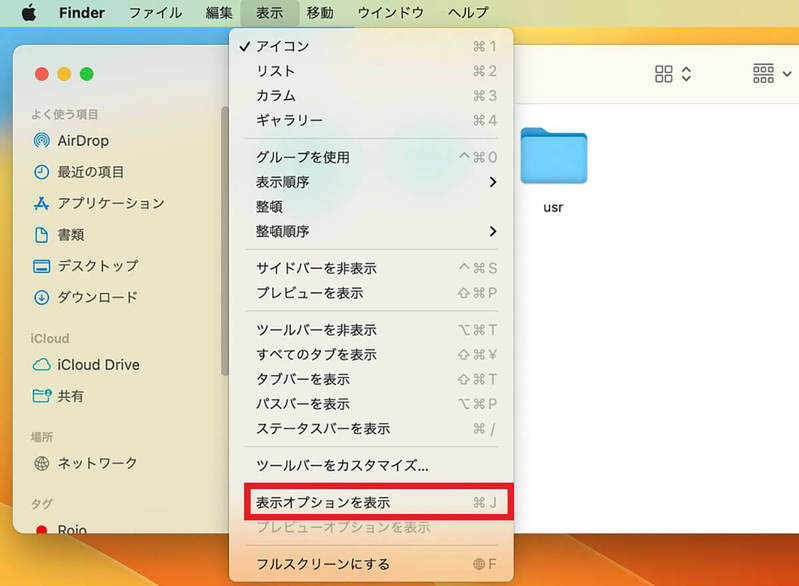The image size is (799, 586).
Task: Toggle グループを使用 option
Action: (371, 157)
